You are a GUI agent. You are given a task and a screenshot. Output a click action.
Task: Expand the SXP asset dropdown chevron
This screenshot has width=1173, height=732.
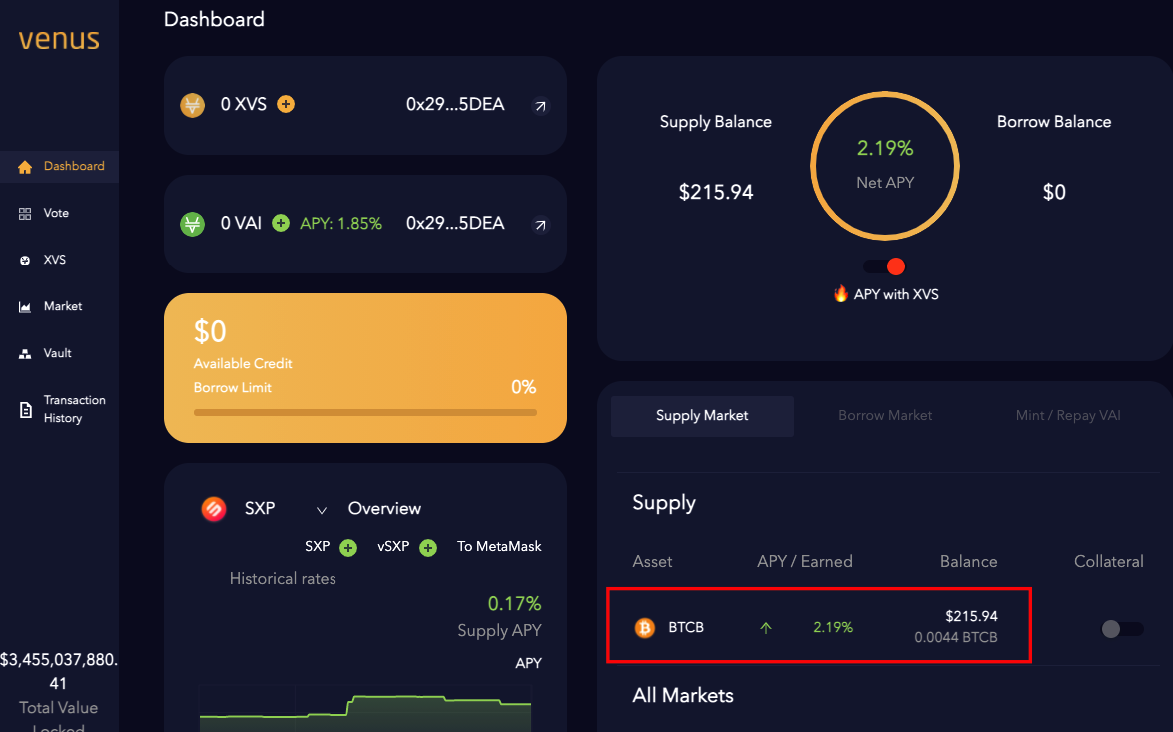[x=322, y=510]
